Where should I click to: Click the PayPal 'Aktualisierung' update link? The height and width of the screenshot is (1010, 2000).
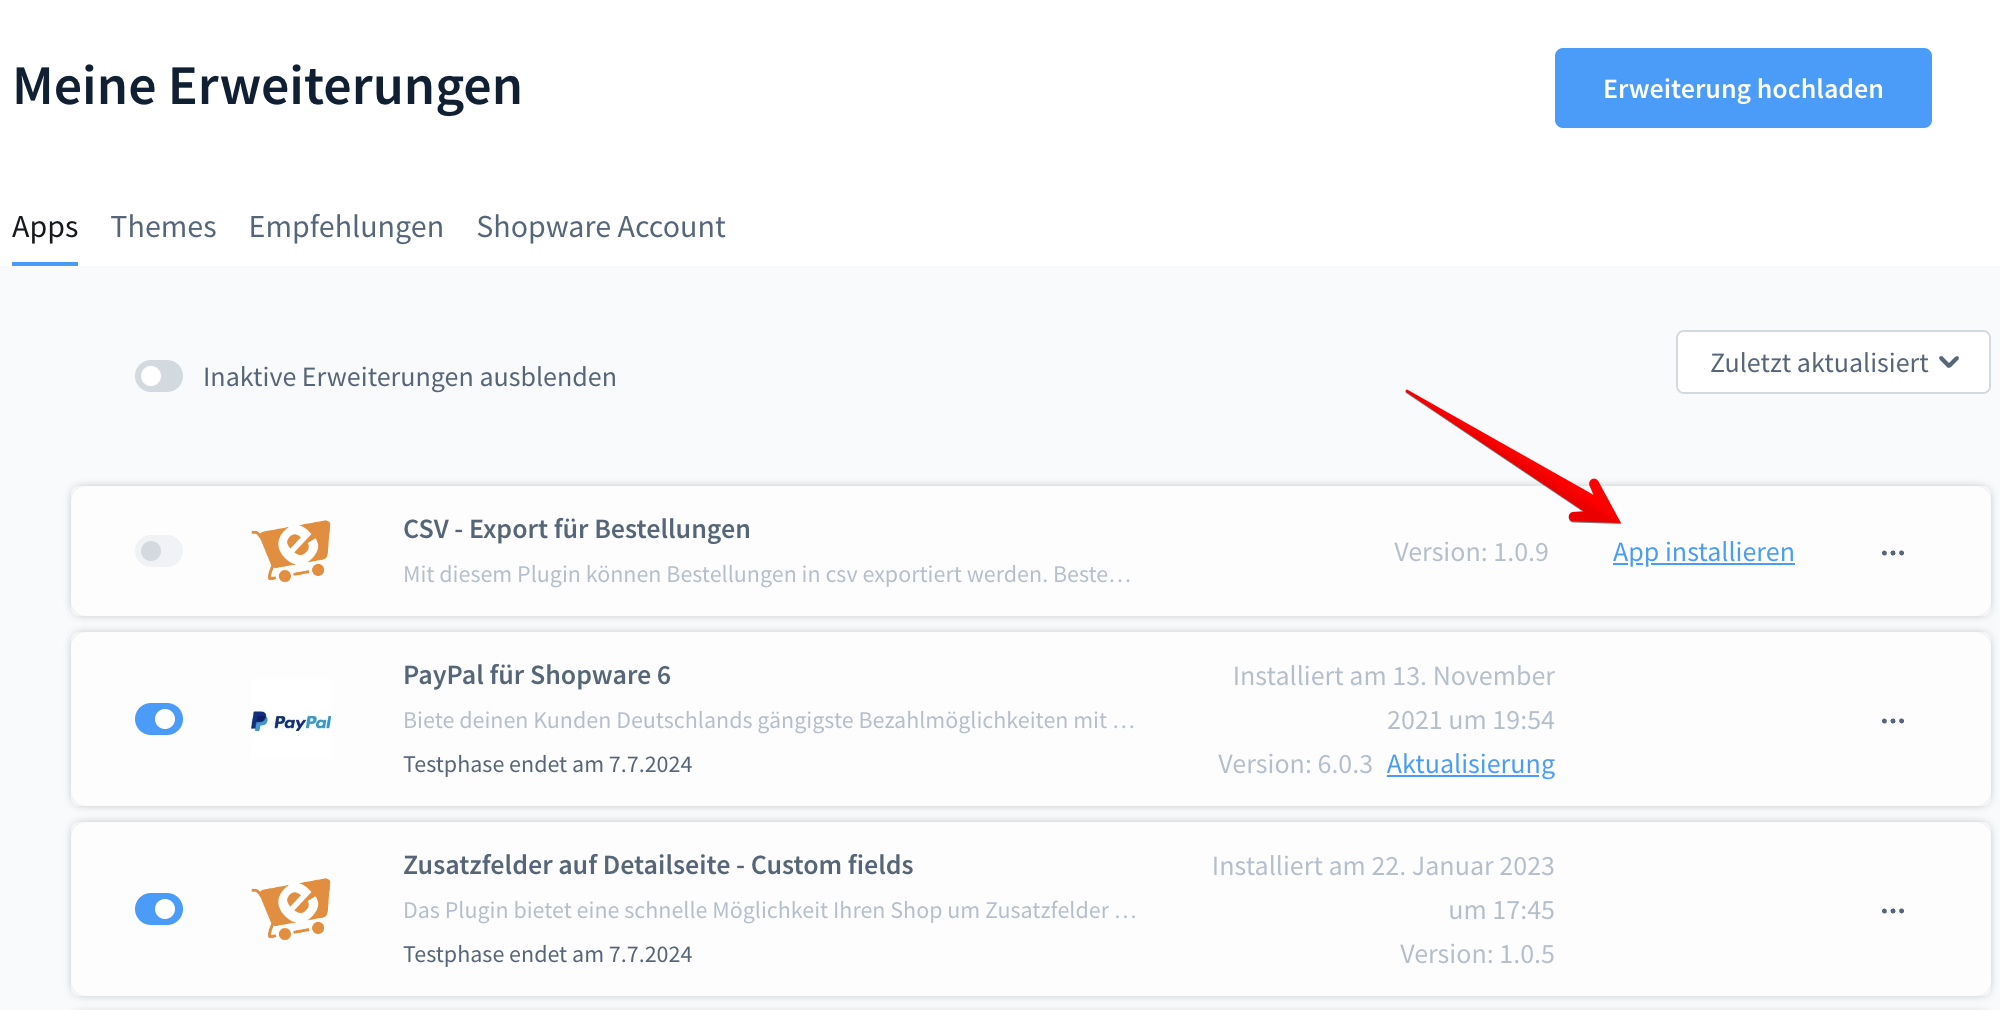(x=1470, y=764)
